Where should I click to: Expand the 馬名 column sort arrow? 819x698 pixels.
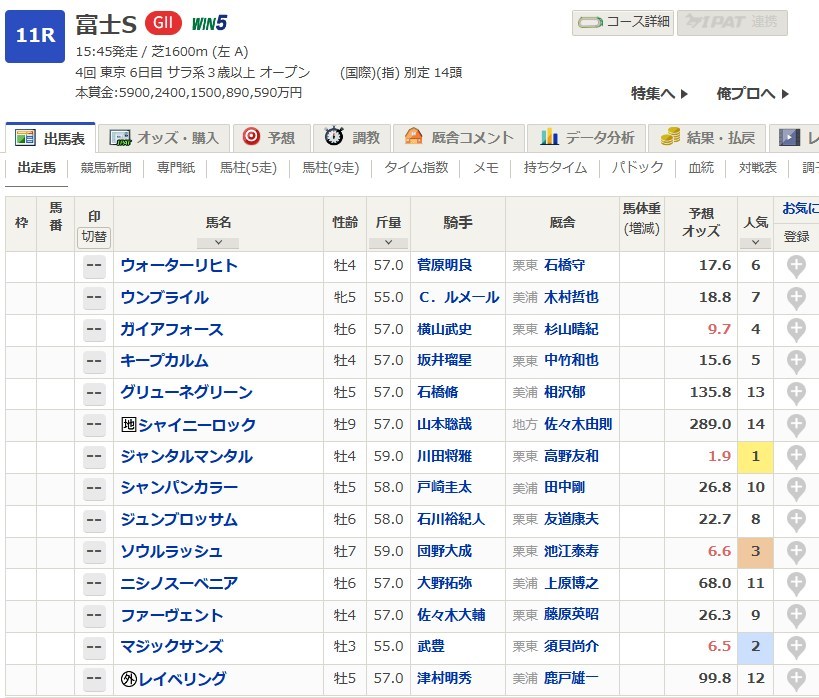coord(218,242)
